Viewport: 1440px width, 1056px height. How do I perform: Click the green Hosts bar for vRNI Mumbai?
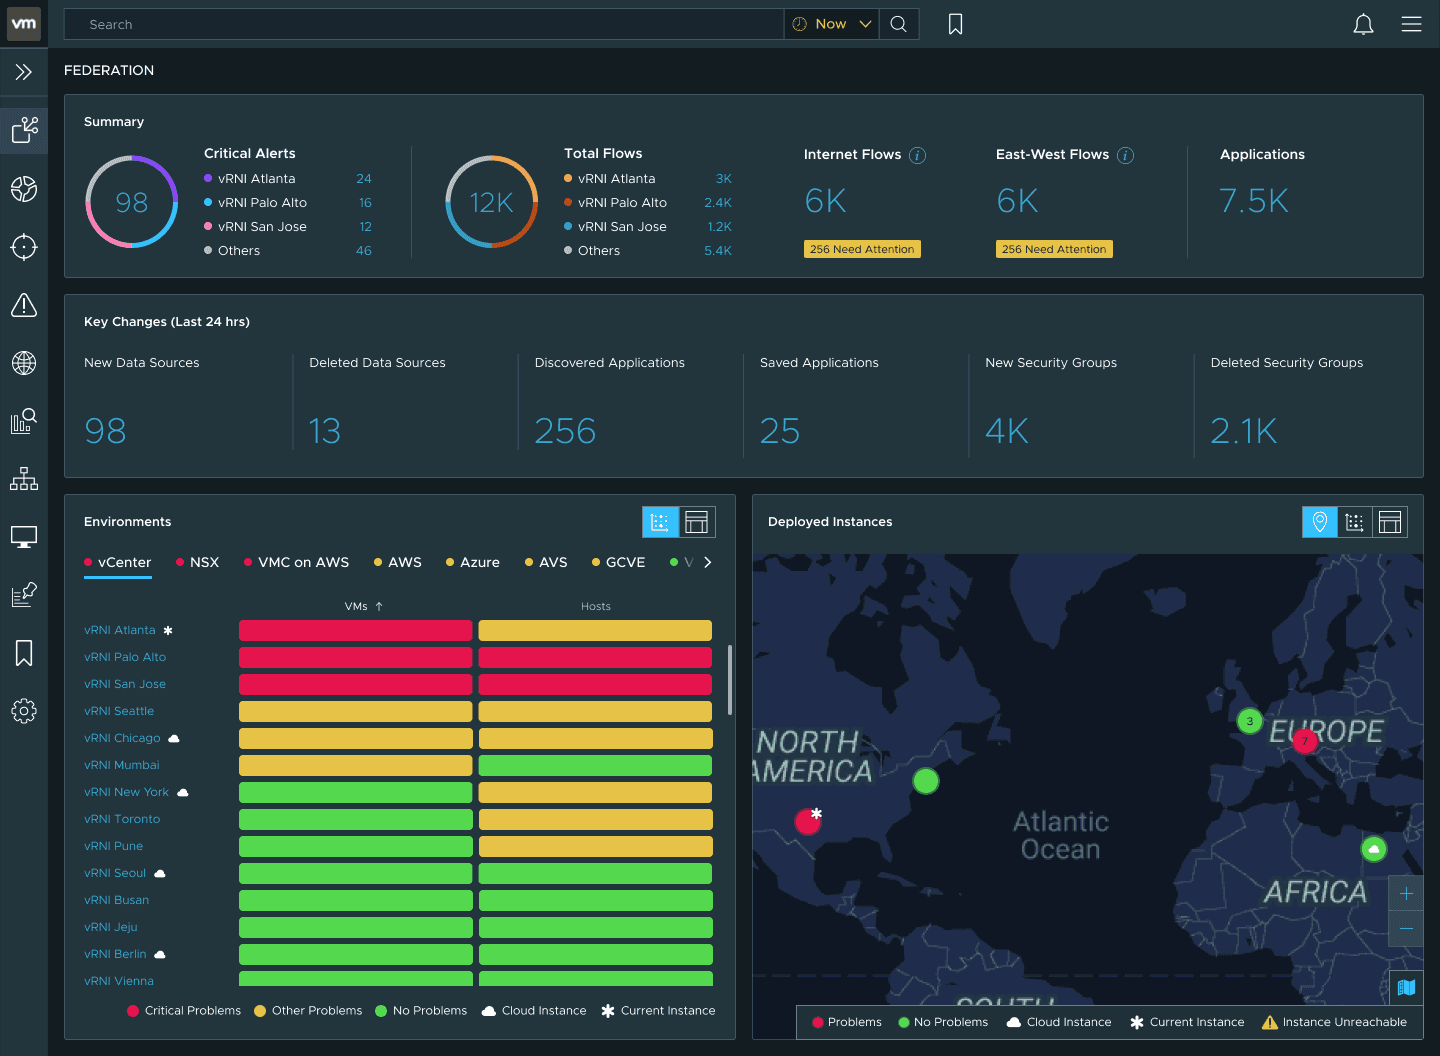(x=595, y=765)
